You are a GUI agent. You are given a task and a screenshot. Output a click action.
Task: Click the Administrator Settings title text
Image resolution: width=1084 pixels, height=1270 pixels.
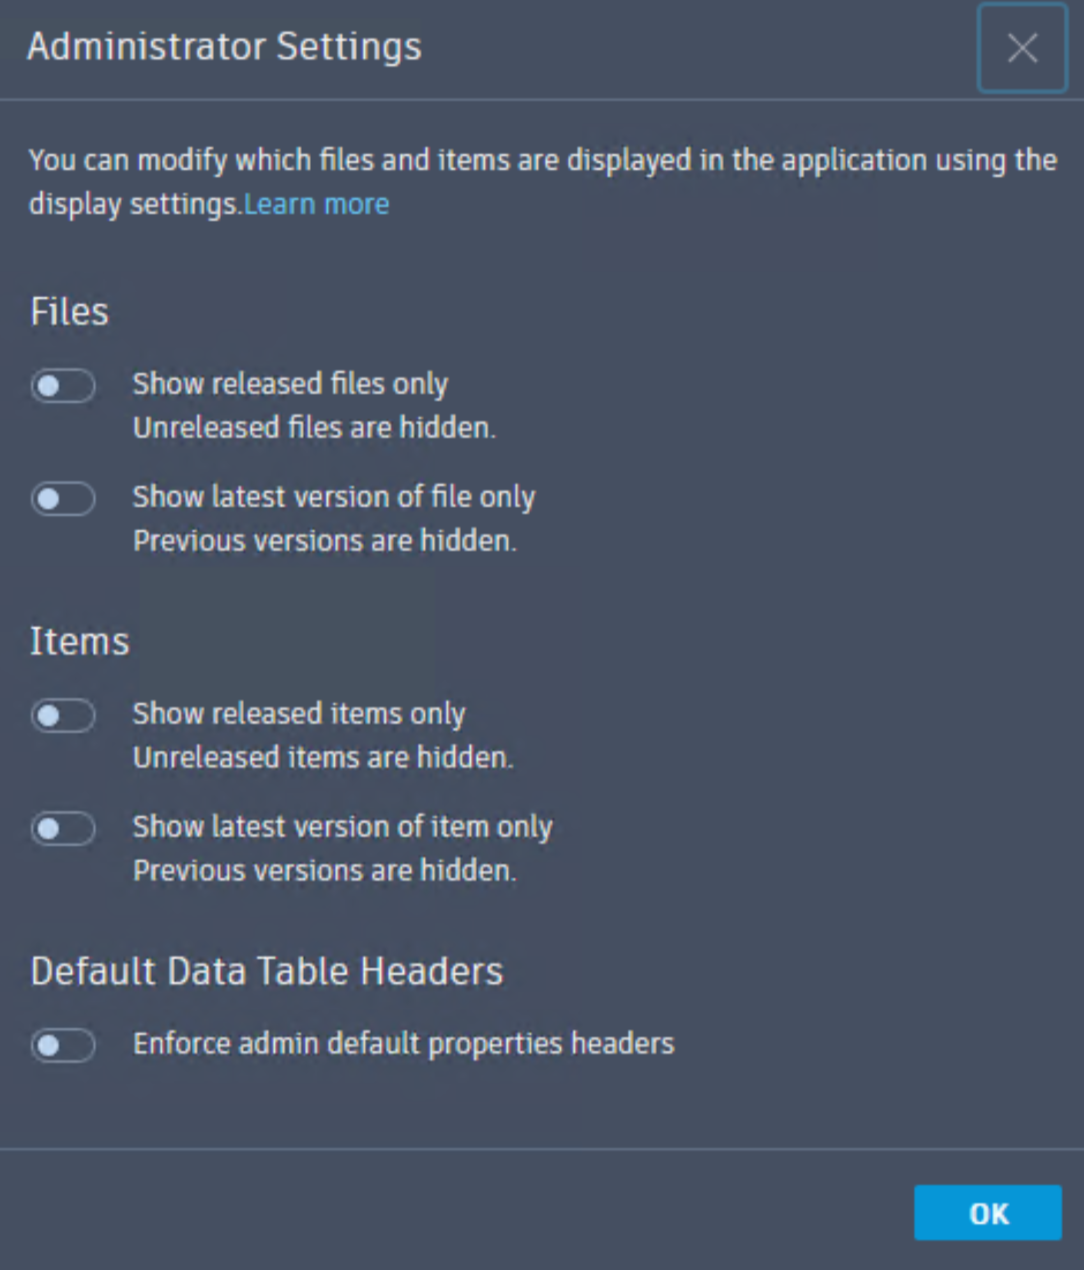point(225,46)
